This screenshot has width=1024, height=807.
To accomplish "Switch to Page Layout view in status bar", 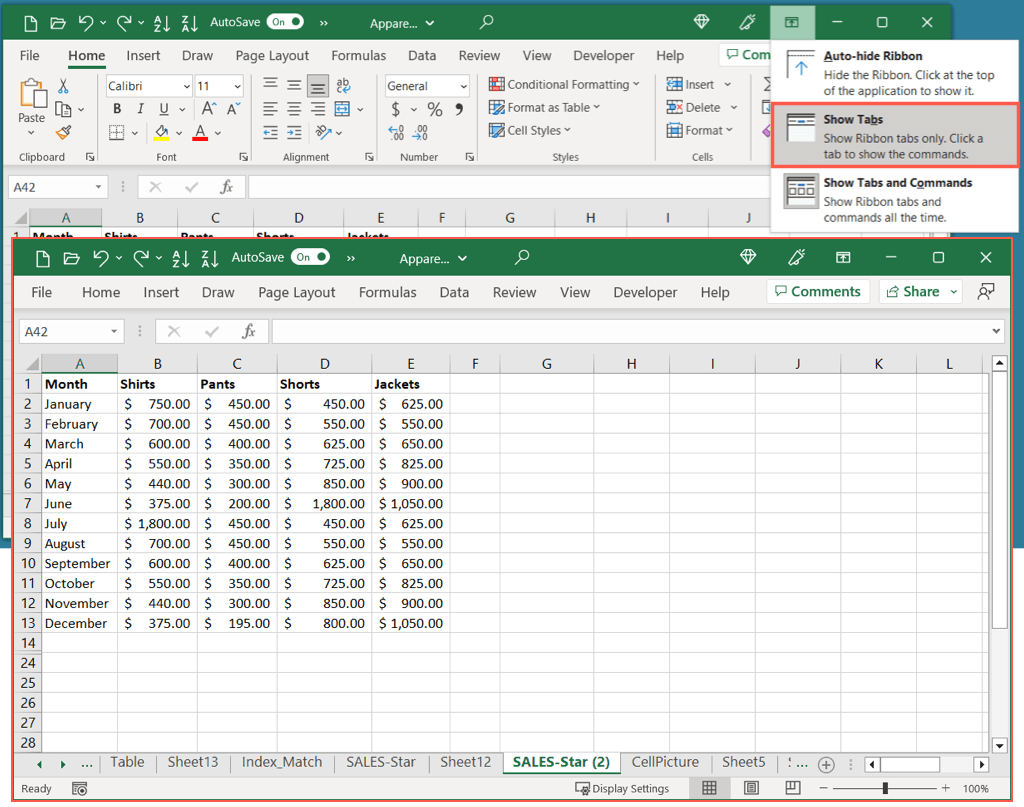I will click(x=751, y=788).
